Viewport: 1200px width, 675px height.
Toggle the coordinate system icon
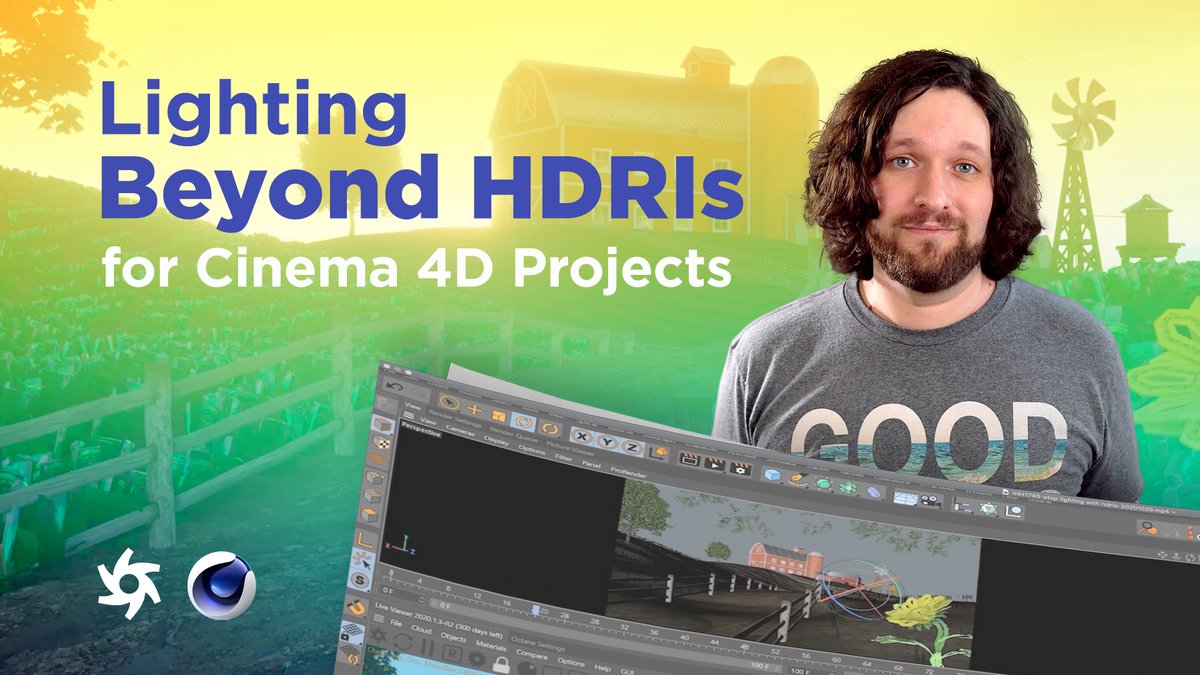pos(658,453)
